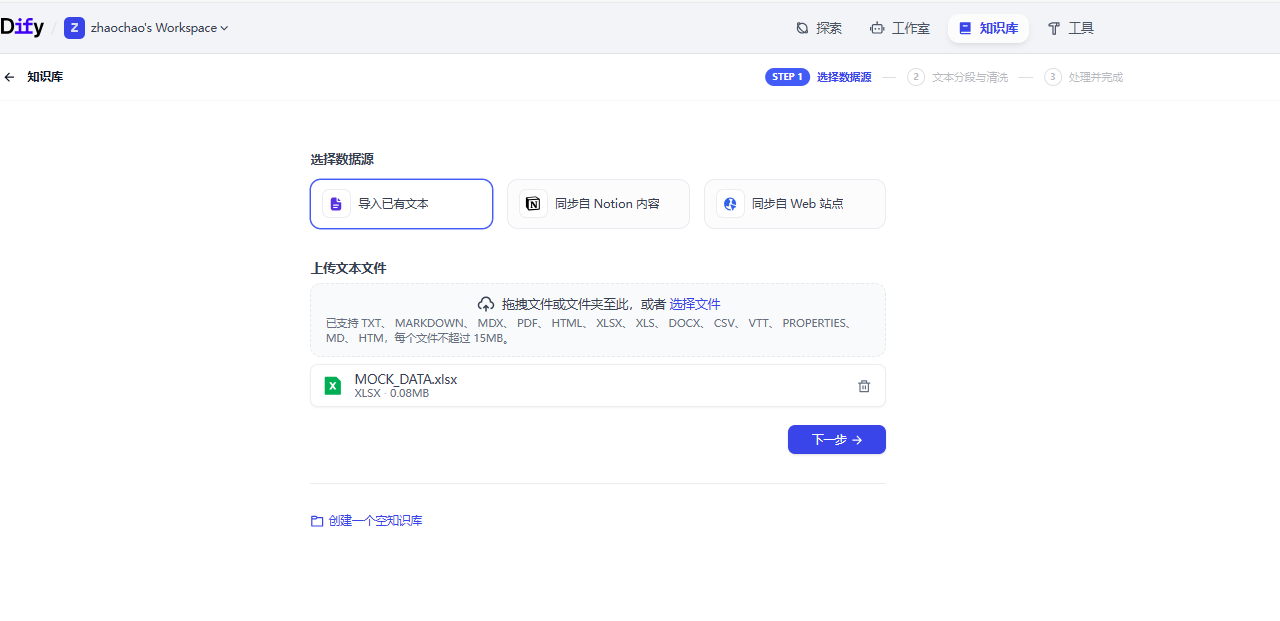Click the workspace avatar Z icon

[74, 28]
